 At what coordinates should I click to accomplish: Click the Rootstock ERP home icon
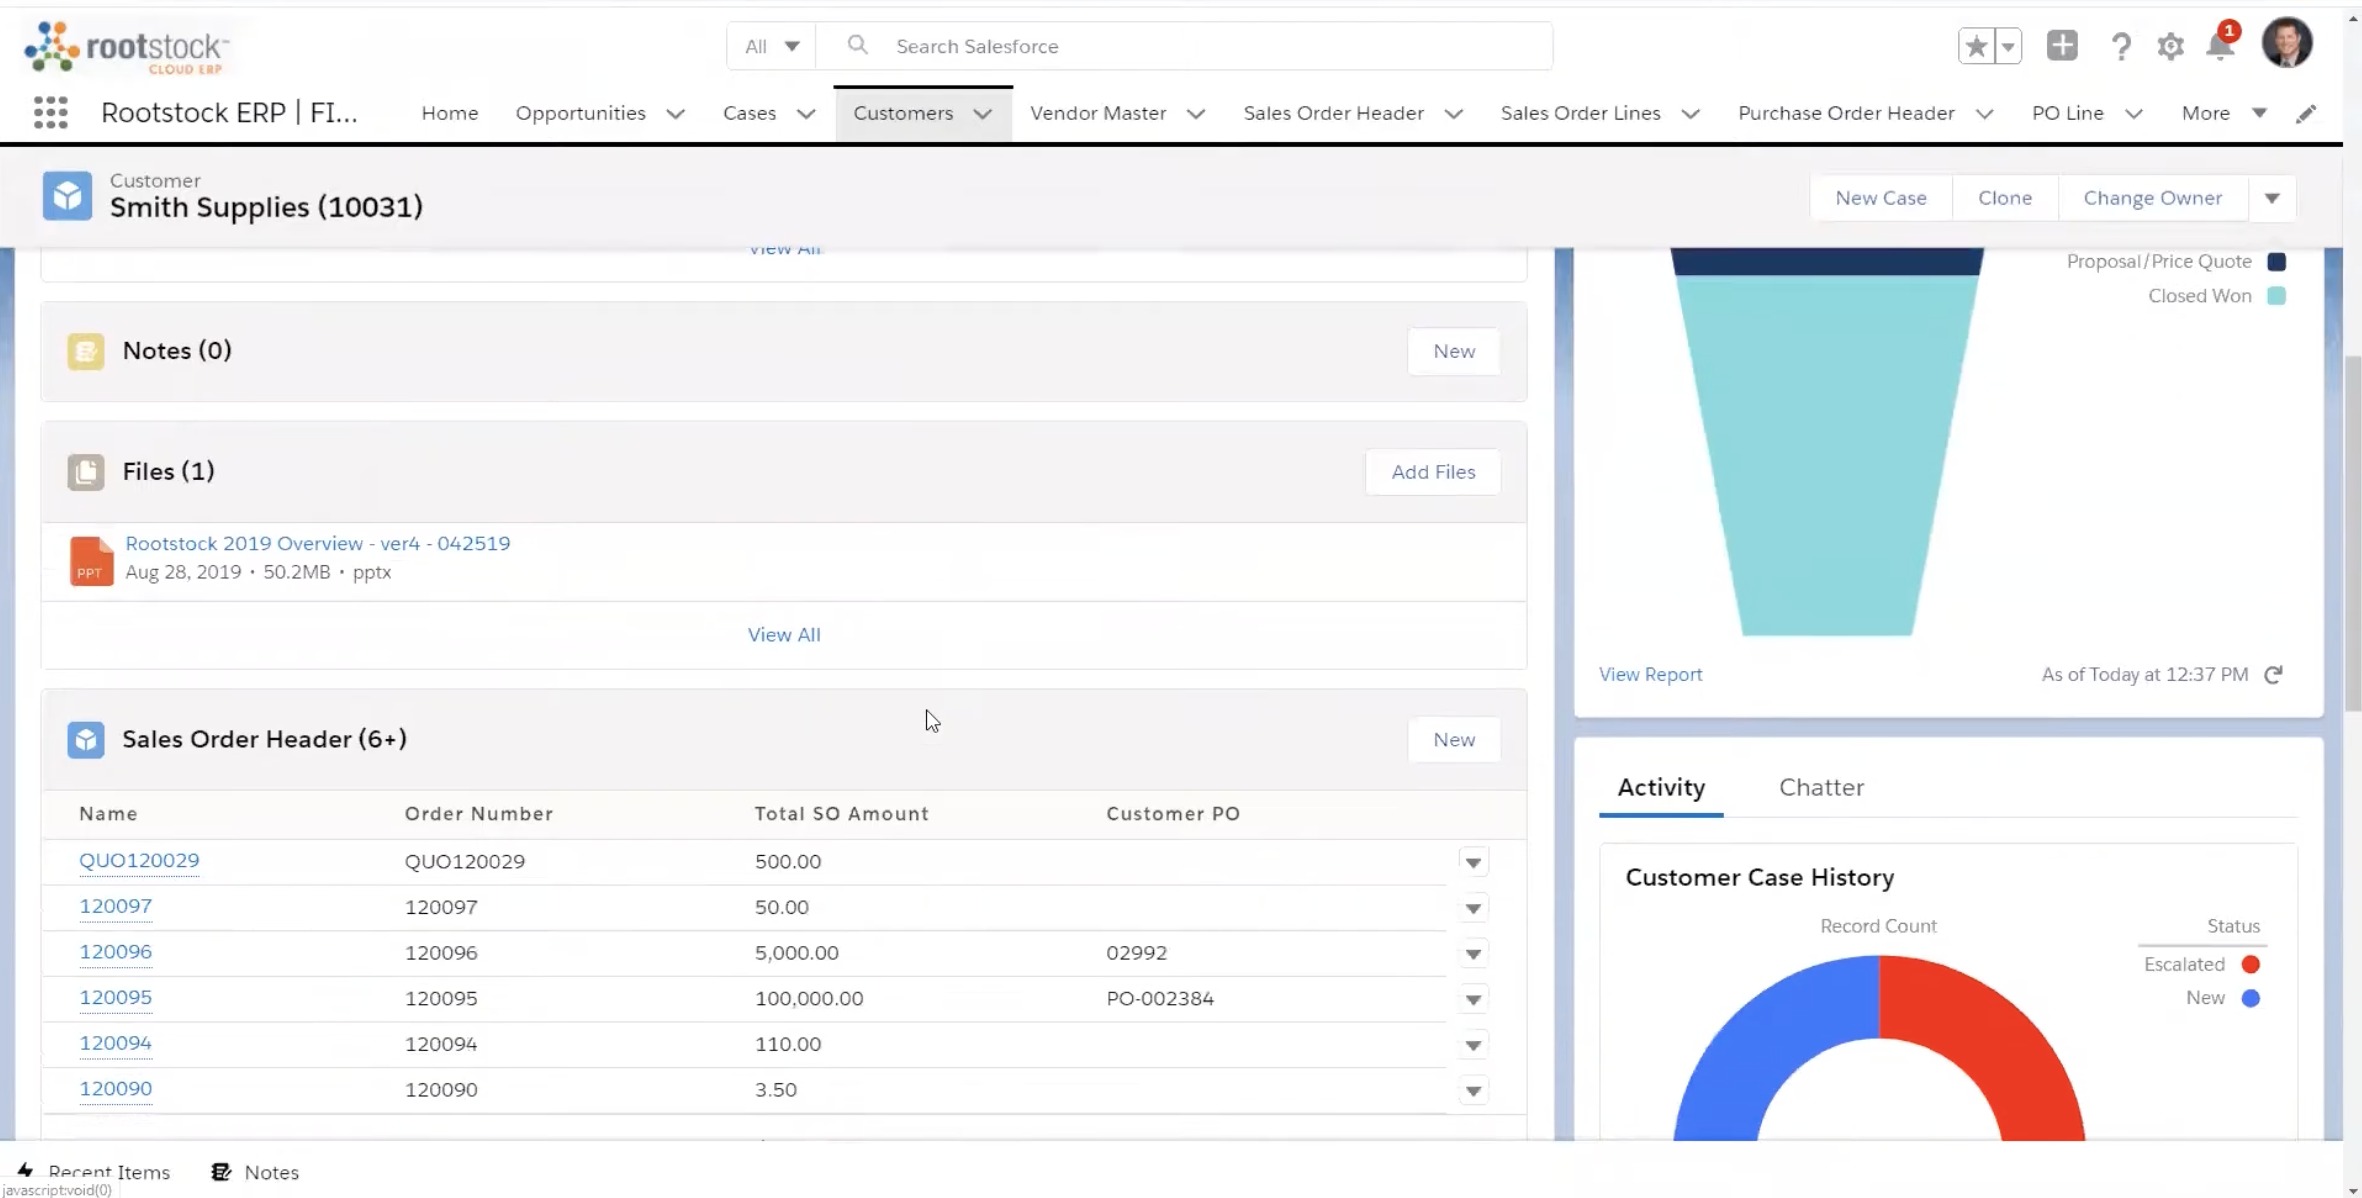[x=127, y=46]
